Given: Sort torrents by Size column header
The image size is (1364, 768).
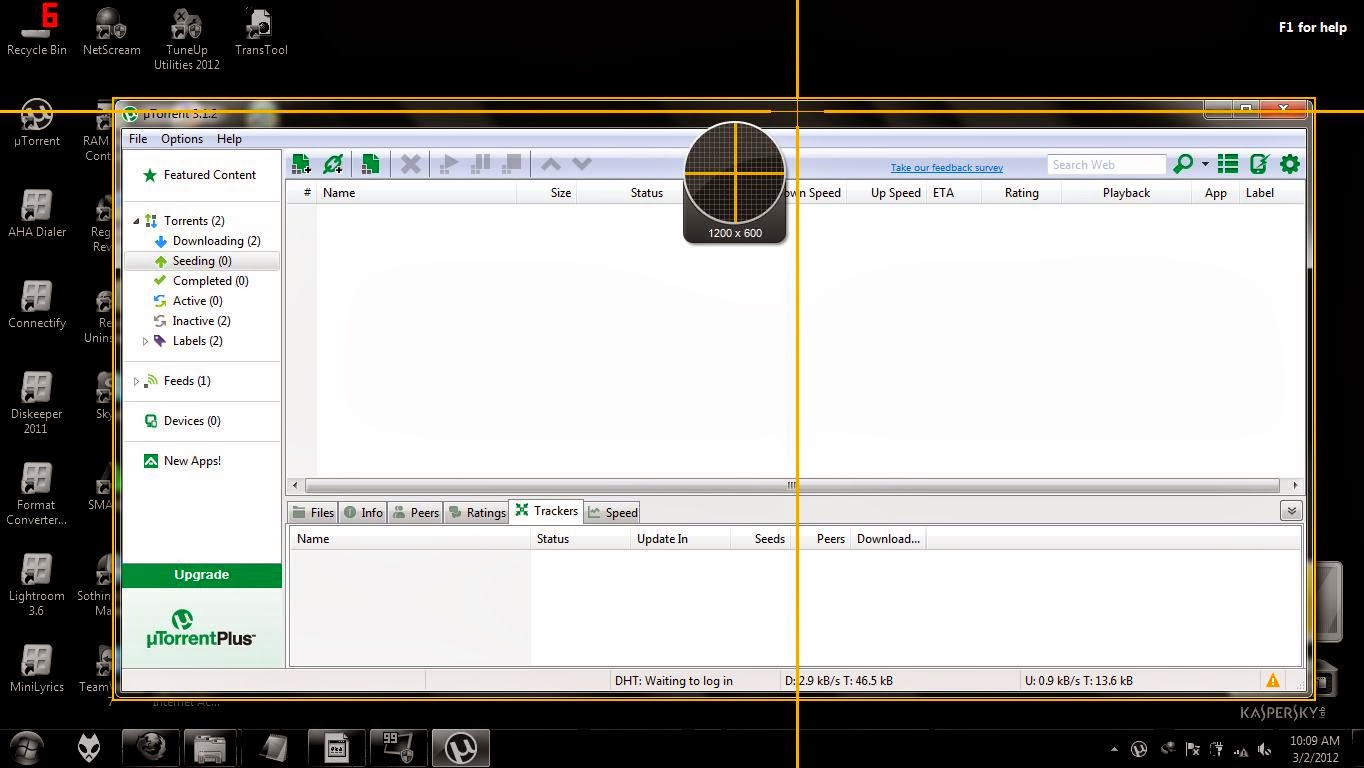Looking at the screenshot, I should 547,193.
